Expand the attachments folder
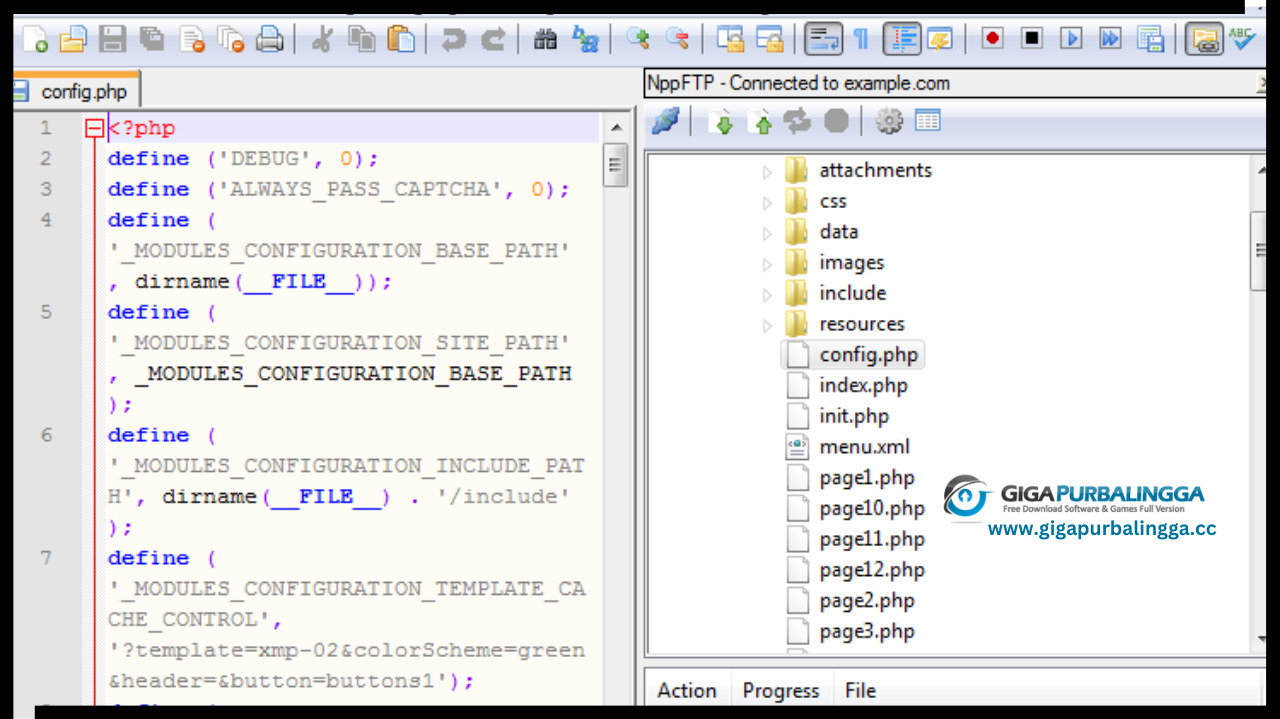The image size is (1280, 719). [767, 172]
